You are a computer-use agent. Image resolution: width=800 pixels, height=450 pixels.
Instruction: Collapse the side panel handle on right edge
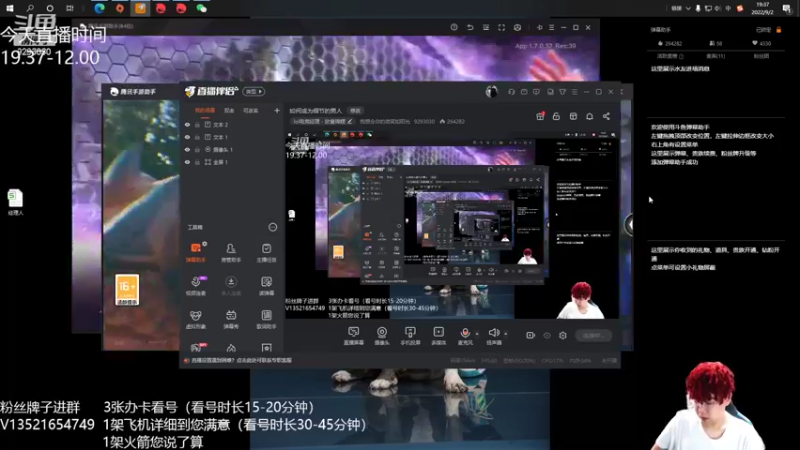coord(630,224)
